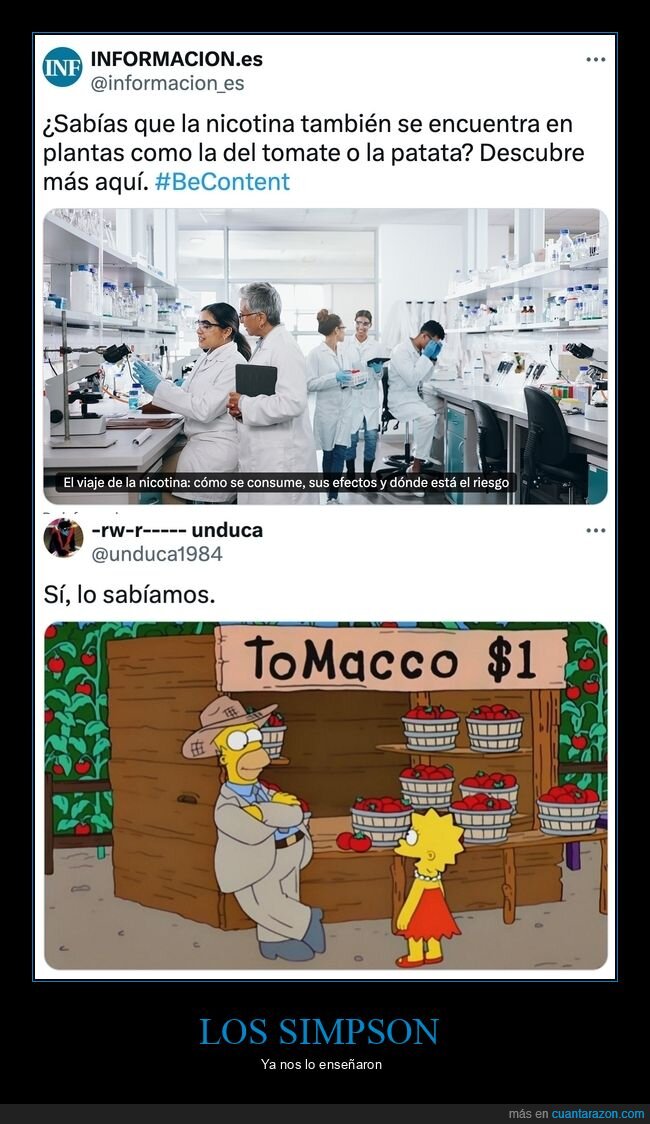Click the LOS SIMPSON title
This screenshot has width=650, height=1124.
click(x=319, y=1032)
